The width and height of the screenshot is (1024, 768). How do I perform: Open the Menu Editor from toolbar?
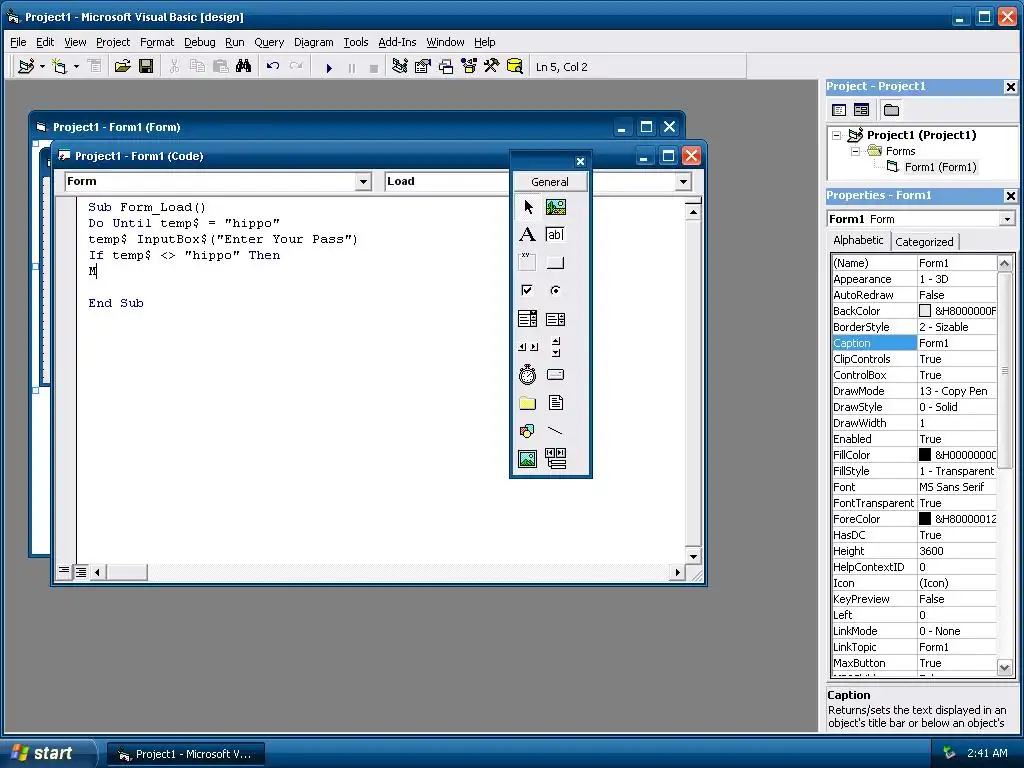tap(95, 67)
